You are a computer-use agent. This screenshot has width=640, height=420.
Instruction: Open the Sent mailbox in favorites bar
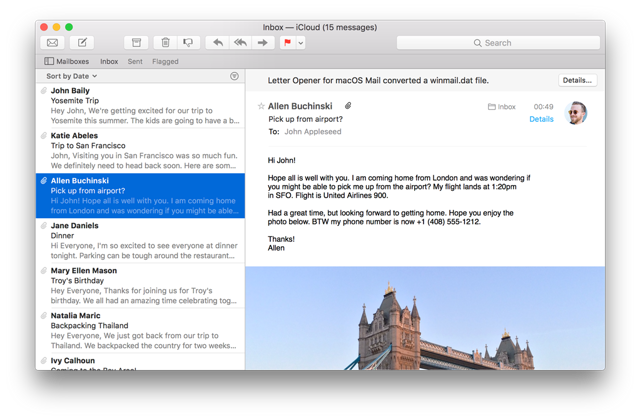point(135,61)
